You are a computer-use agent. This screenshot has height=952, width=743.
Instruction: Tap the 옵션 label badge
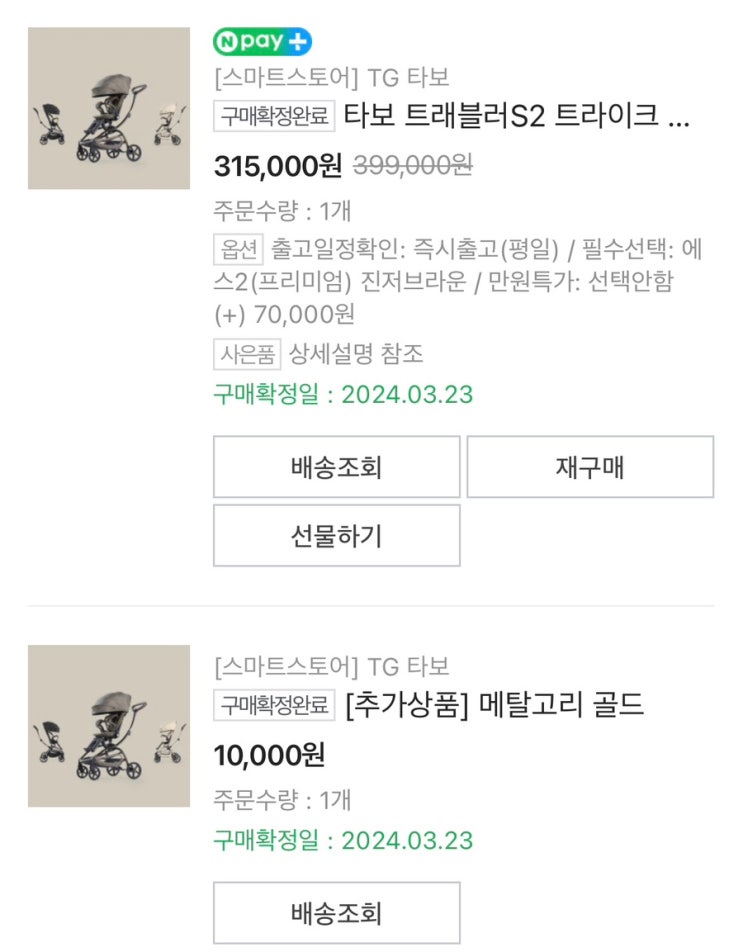tap(237, 248)
